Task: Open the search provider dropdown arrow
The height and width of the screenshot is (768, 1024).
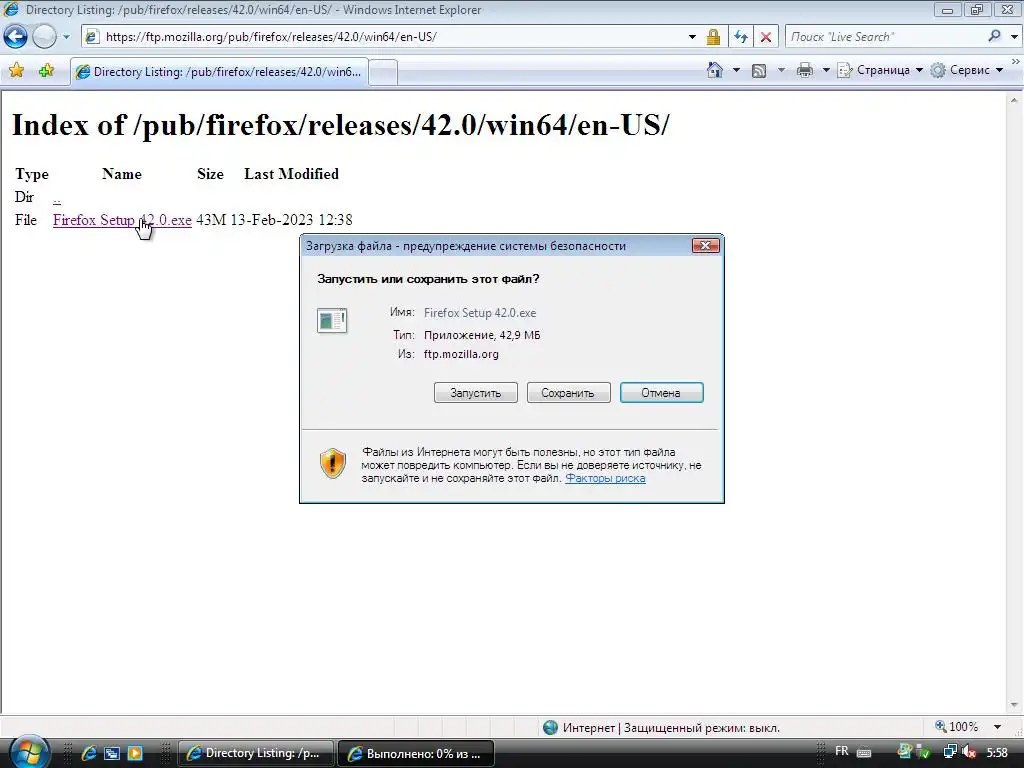Action: [x=1014, y=37]
